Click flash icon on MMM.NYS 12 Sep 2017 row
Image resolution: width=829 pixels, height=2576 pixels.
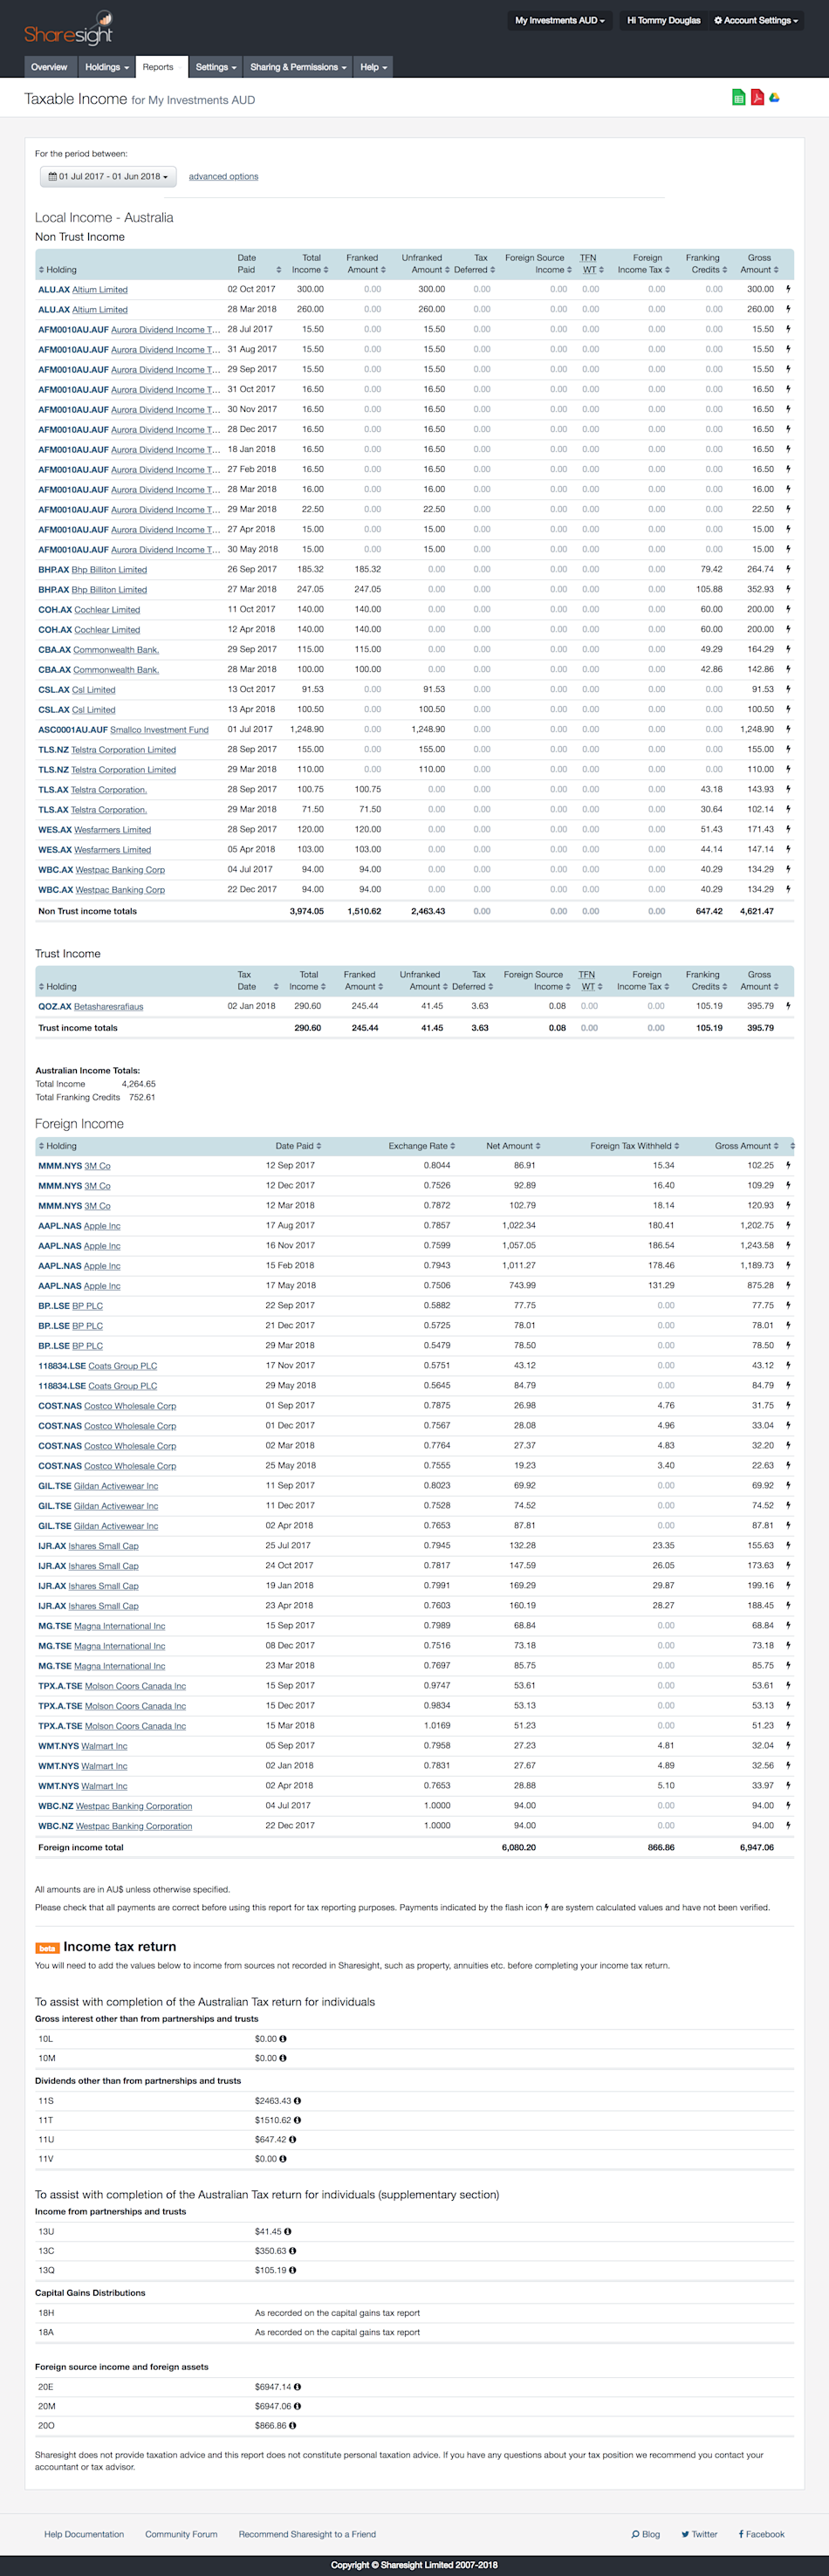tap(788, 1165)
